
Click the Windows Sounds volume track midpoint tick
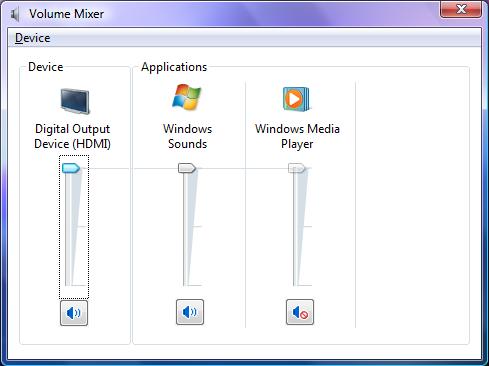point(197,227)
